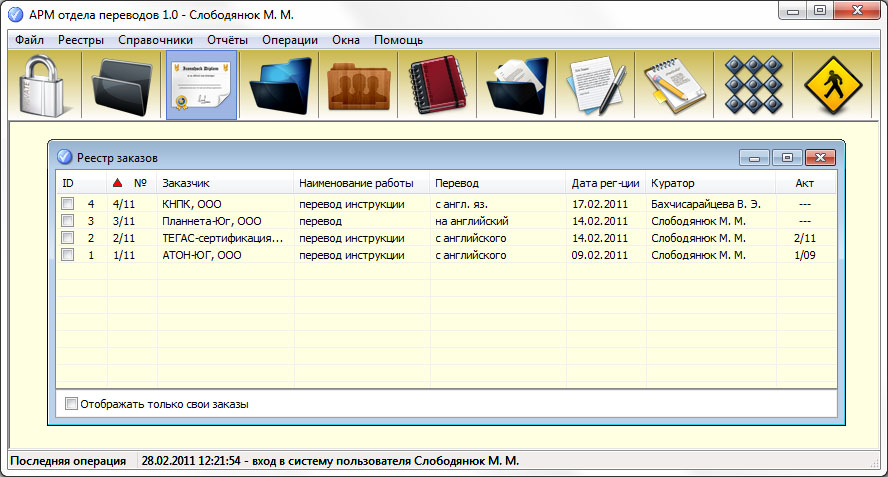This screenshot has width=888, height=477.
Task: Open the black empty folder toolbar icon
Action: pos(122,85)
